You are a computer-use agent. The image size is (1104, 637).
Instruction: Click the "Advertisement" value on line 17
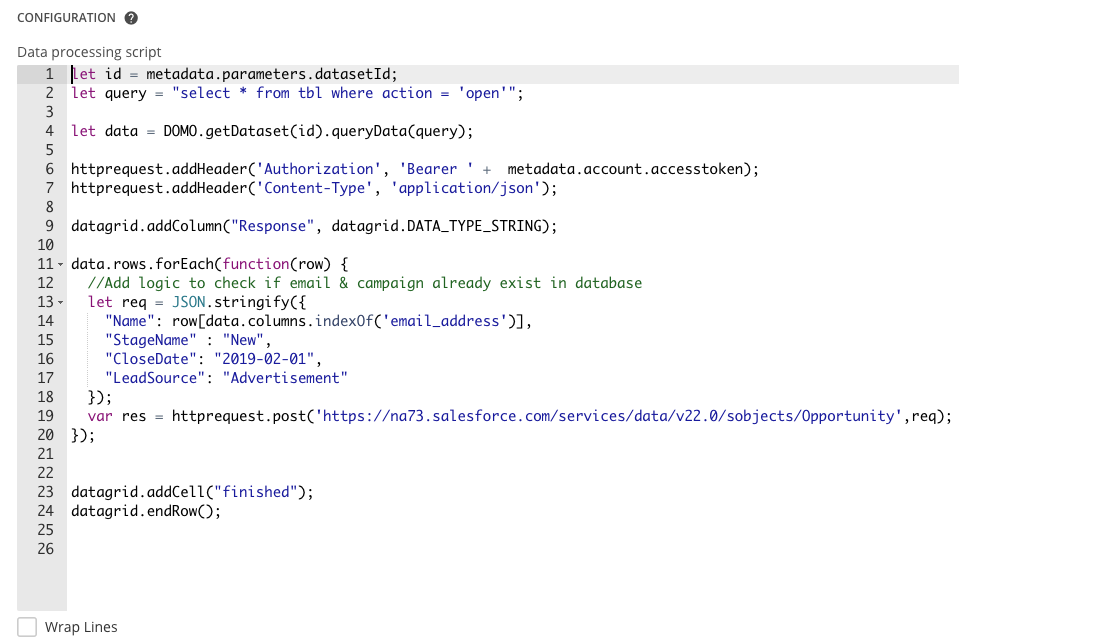point(285,378)
